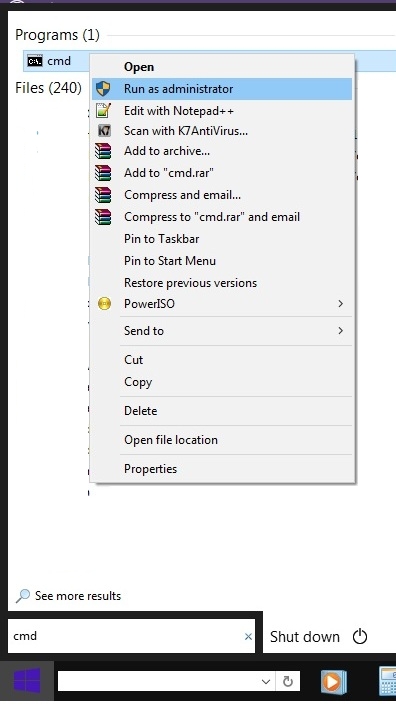Click the K7AntiVirus scan icon
Viewport: 396px width, 710px height.
(x=104, y=131)
